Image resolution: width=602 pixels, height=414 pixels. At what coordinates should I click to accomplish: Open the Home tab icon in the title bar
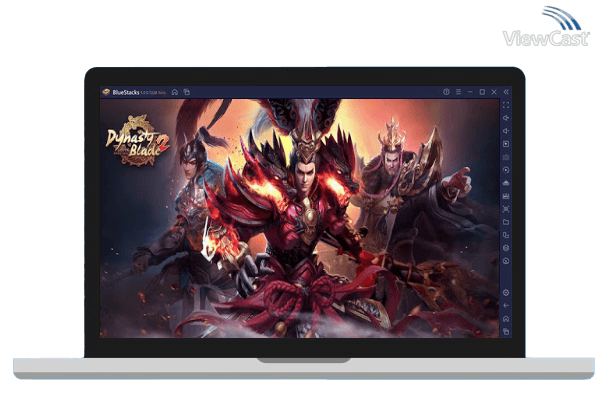pyautogui.click(x=175, y=92)
